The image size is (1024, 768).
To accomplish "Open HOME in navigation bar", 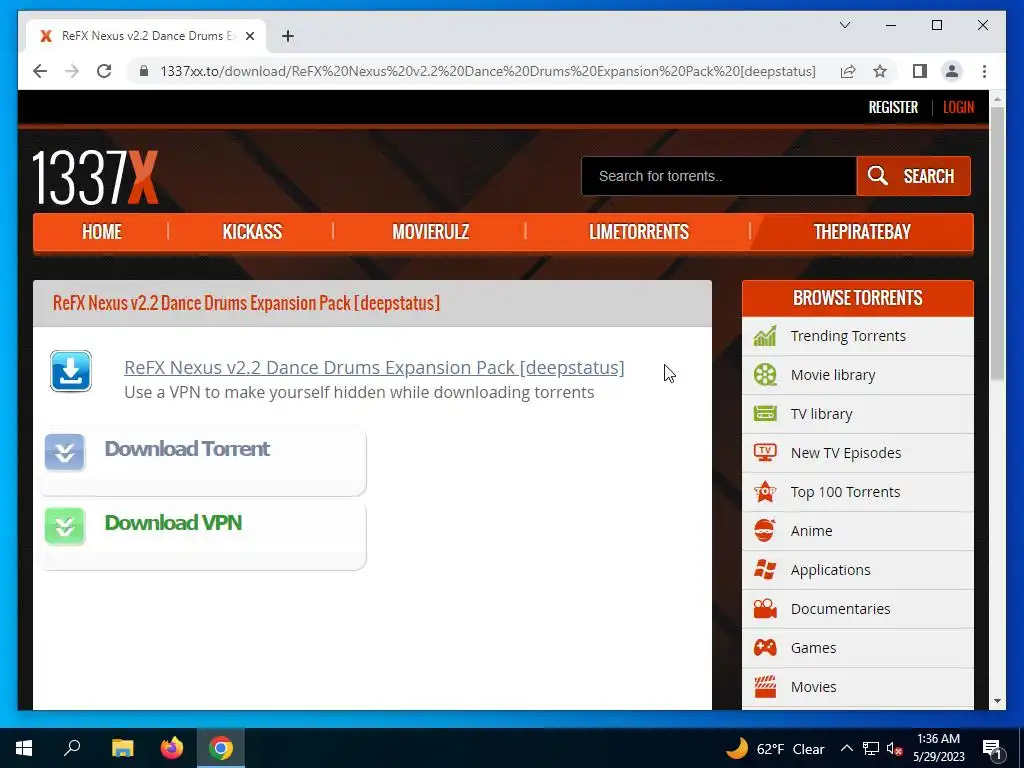I will (101, 232).
